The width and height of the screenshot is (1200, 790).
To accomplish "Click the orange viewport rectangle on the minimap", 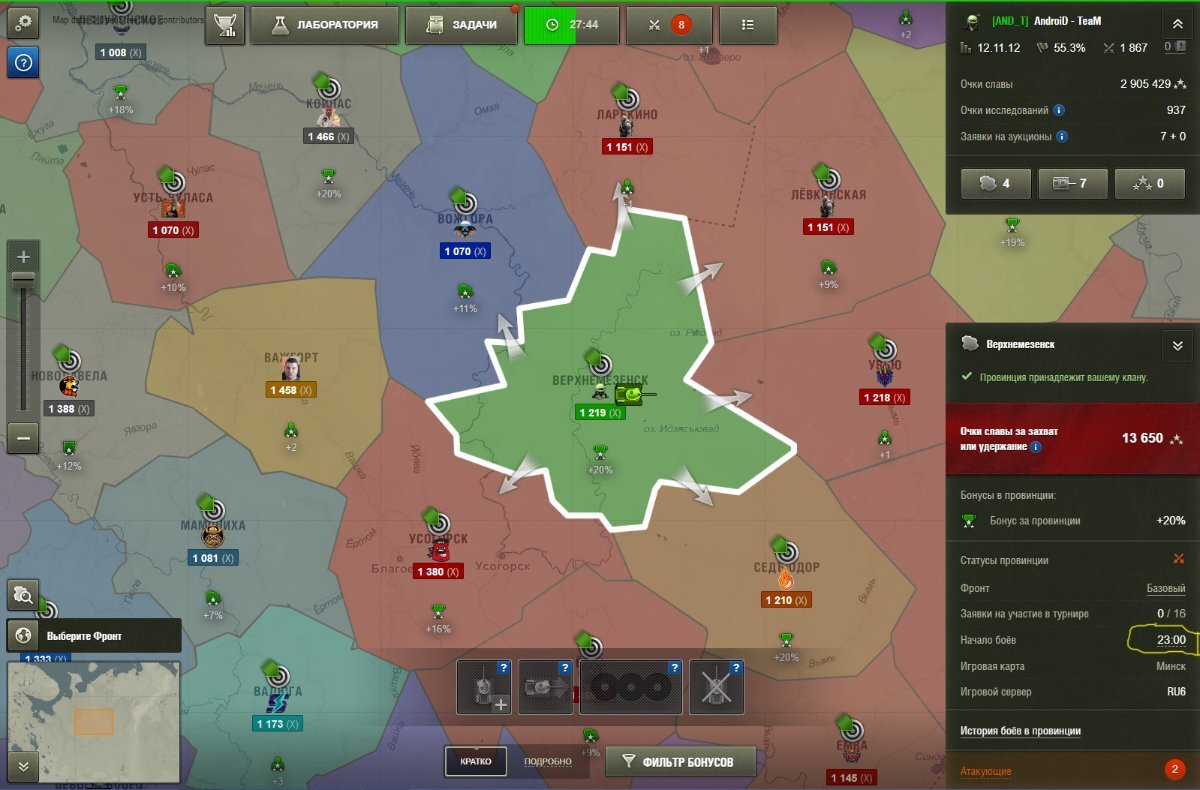I will click(94, 721).
